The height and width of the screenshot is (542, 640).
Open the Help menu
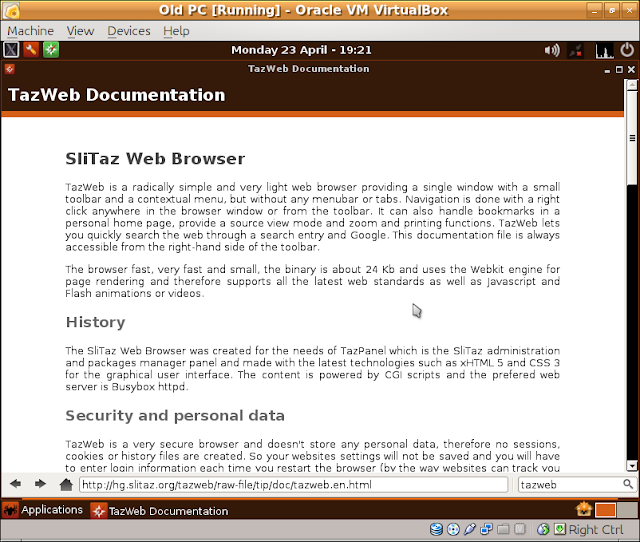tap(176, 31)
